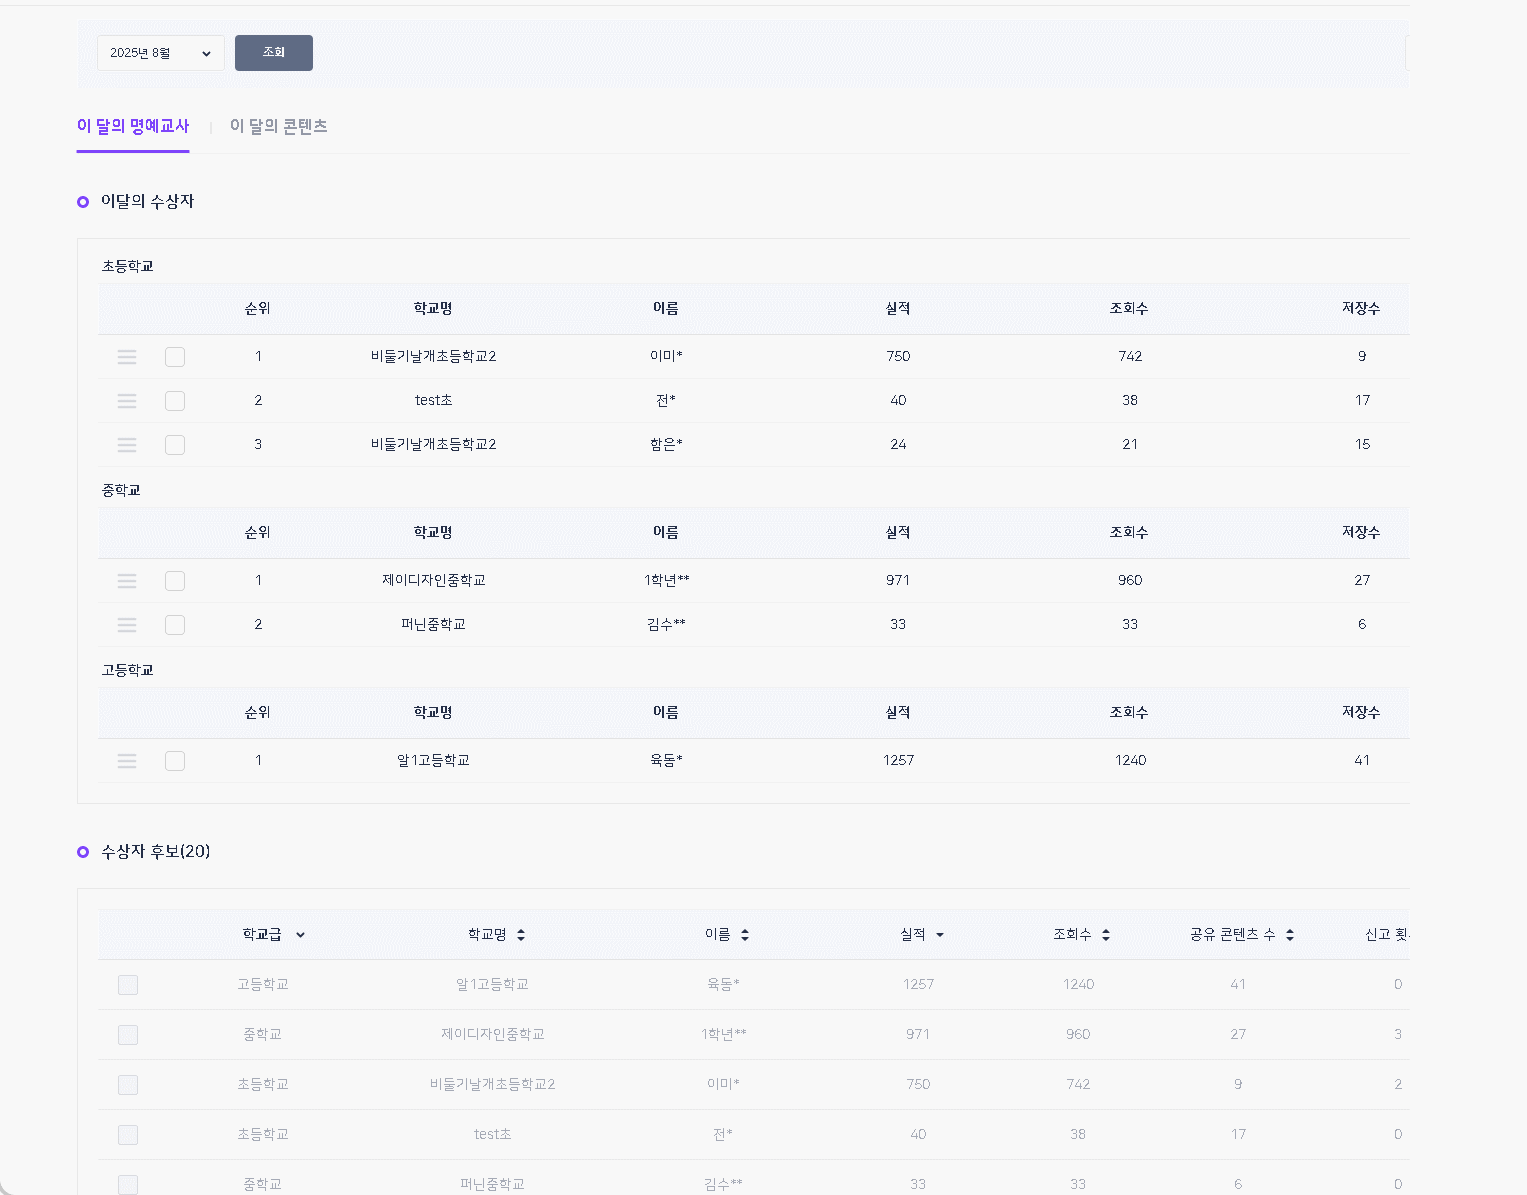Image resolution: width=1527 pixels, height=1195 pixels.
Task: Expand the 학교급 filter dropdown
Action: pyautogui.click(x=300, y=935)
